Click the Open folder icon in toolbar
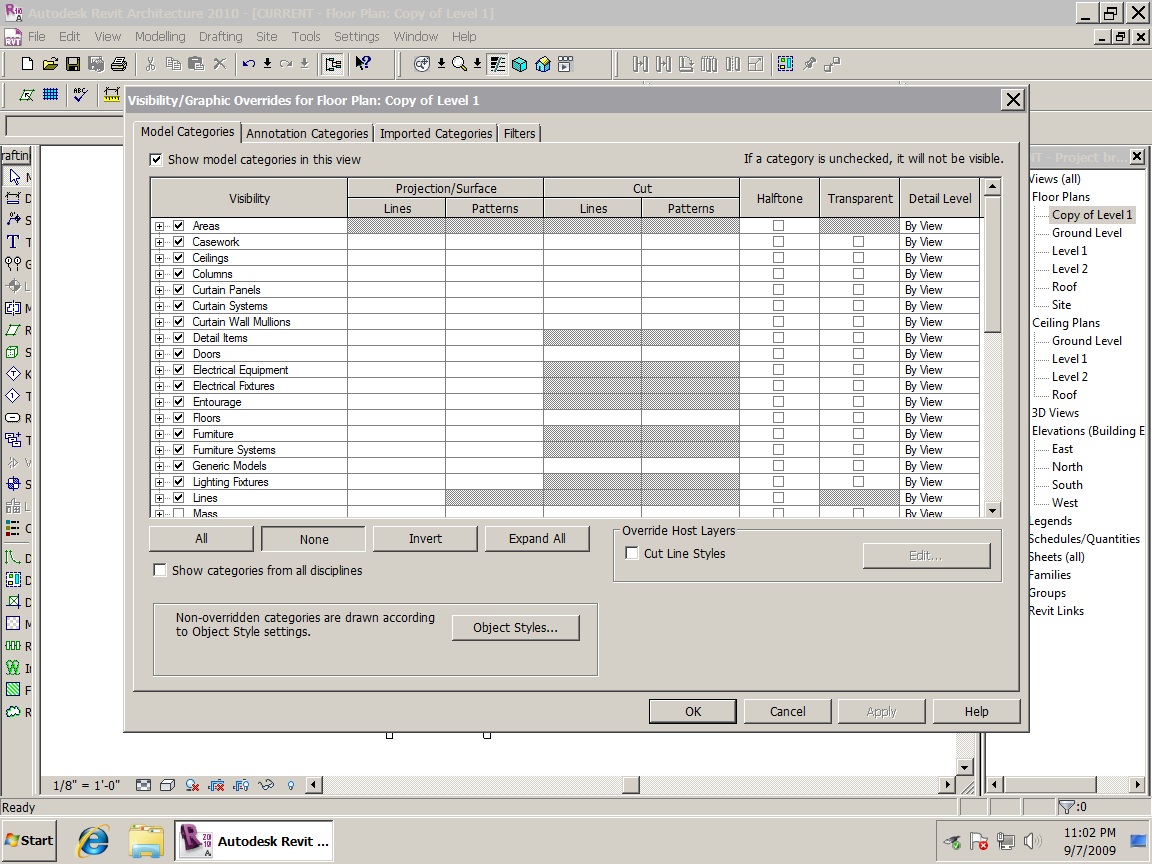This screenshot has height=864, width=1152. (50, 64)
